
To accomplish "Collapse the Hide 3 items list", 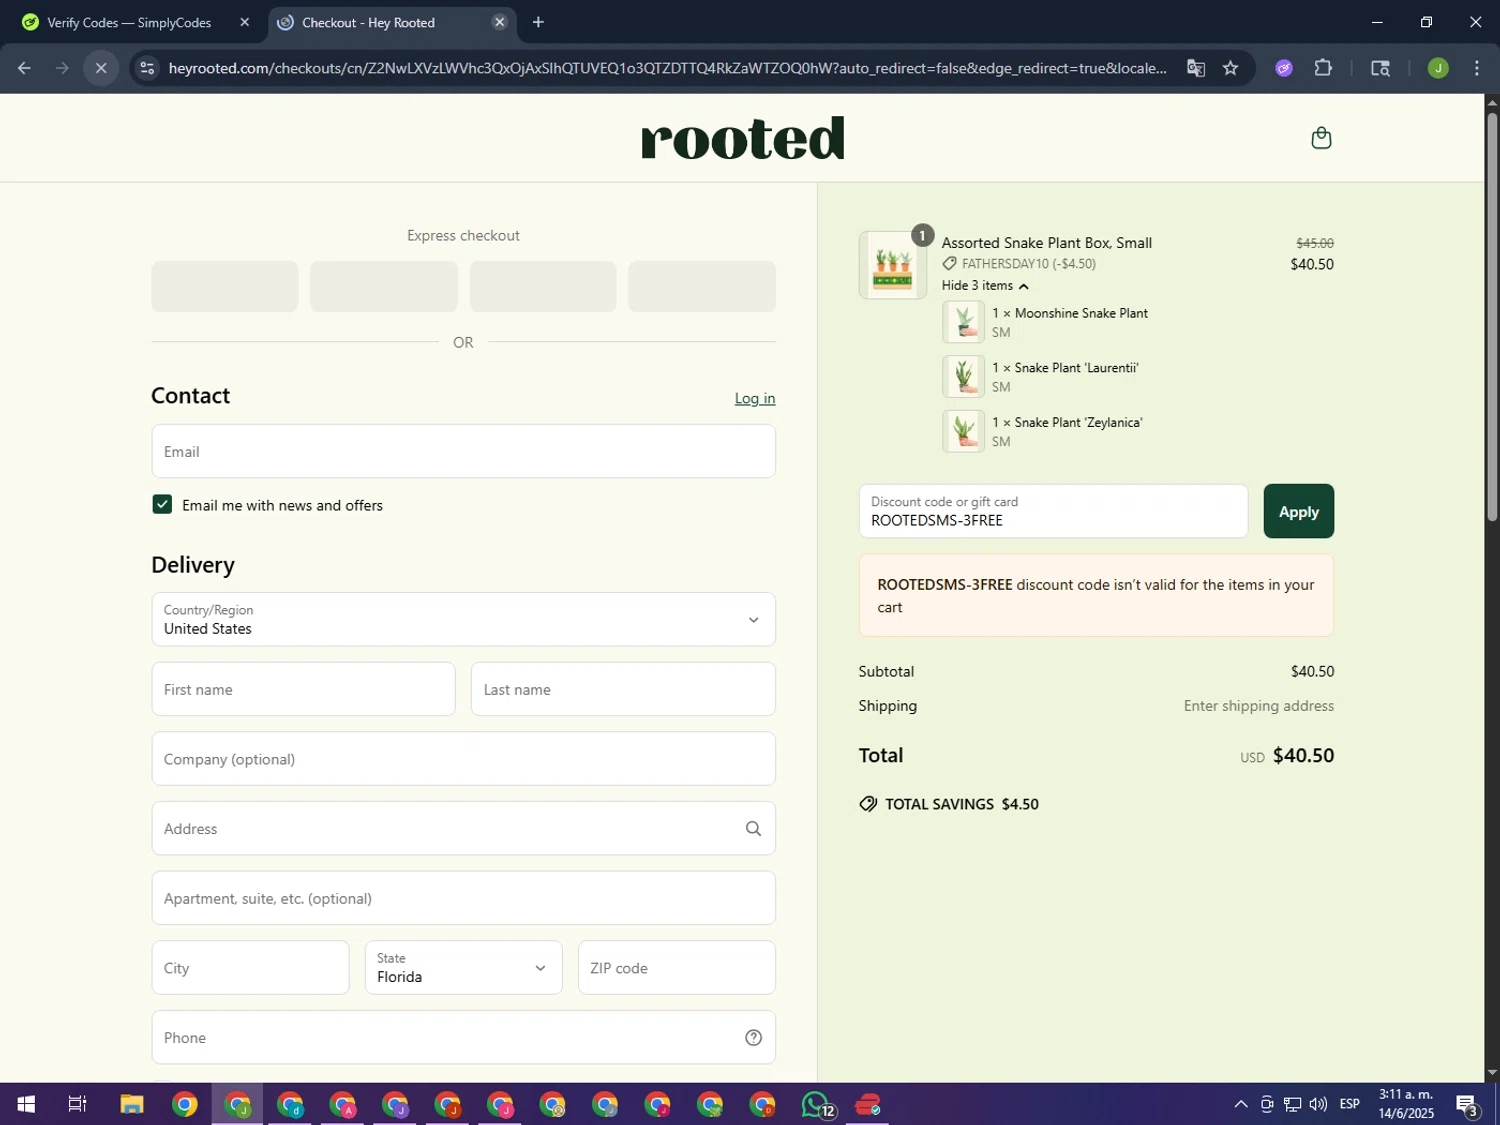I will (x=985, y=285).
